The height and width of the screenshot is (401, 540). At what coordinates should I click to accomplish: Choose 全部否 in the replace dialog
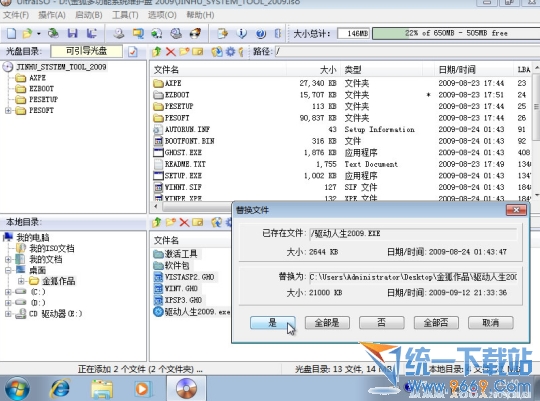tap(436, 323)
